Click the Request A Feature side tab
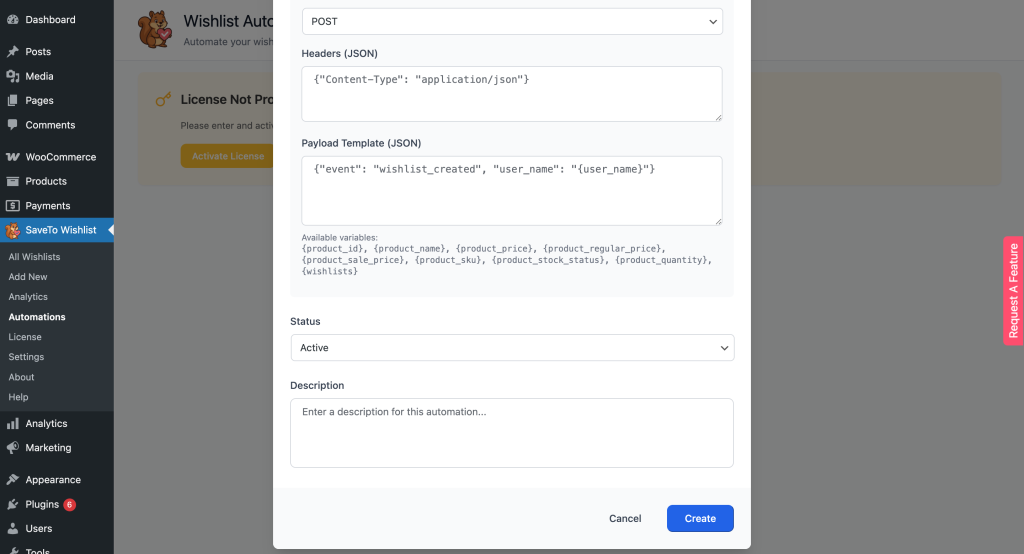The height and width of the screenshot is (554, 1024). 1013,290
